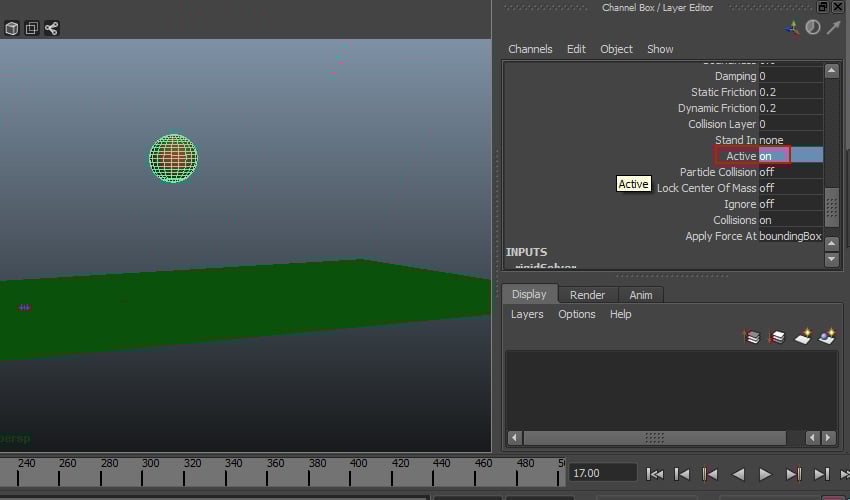Open the Edit menu in Channel Box

(576, 49)
